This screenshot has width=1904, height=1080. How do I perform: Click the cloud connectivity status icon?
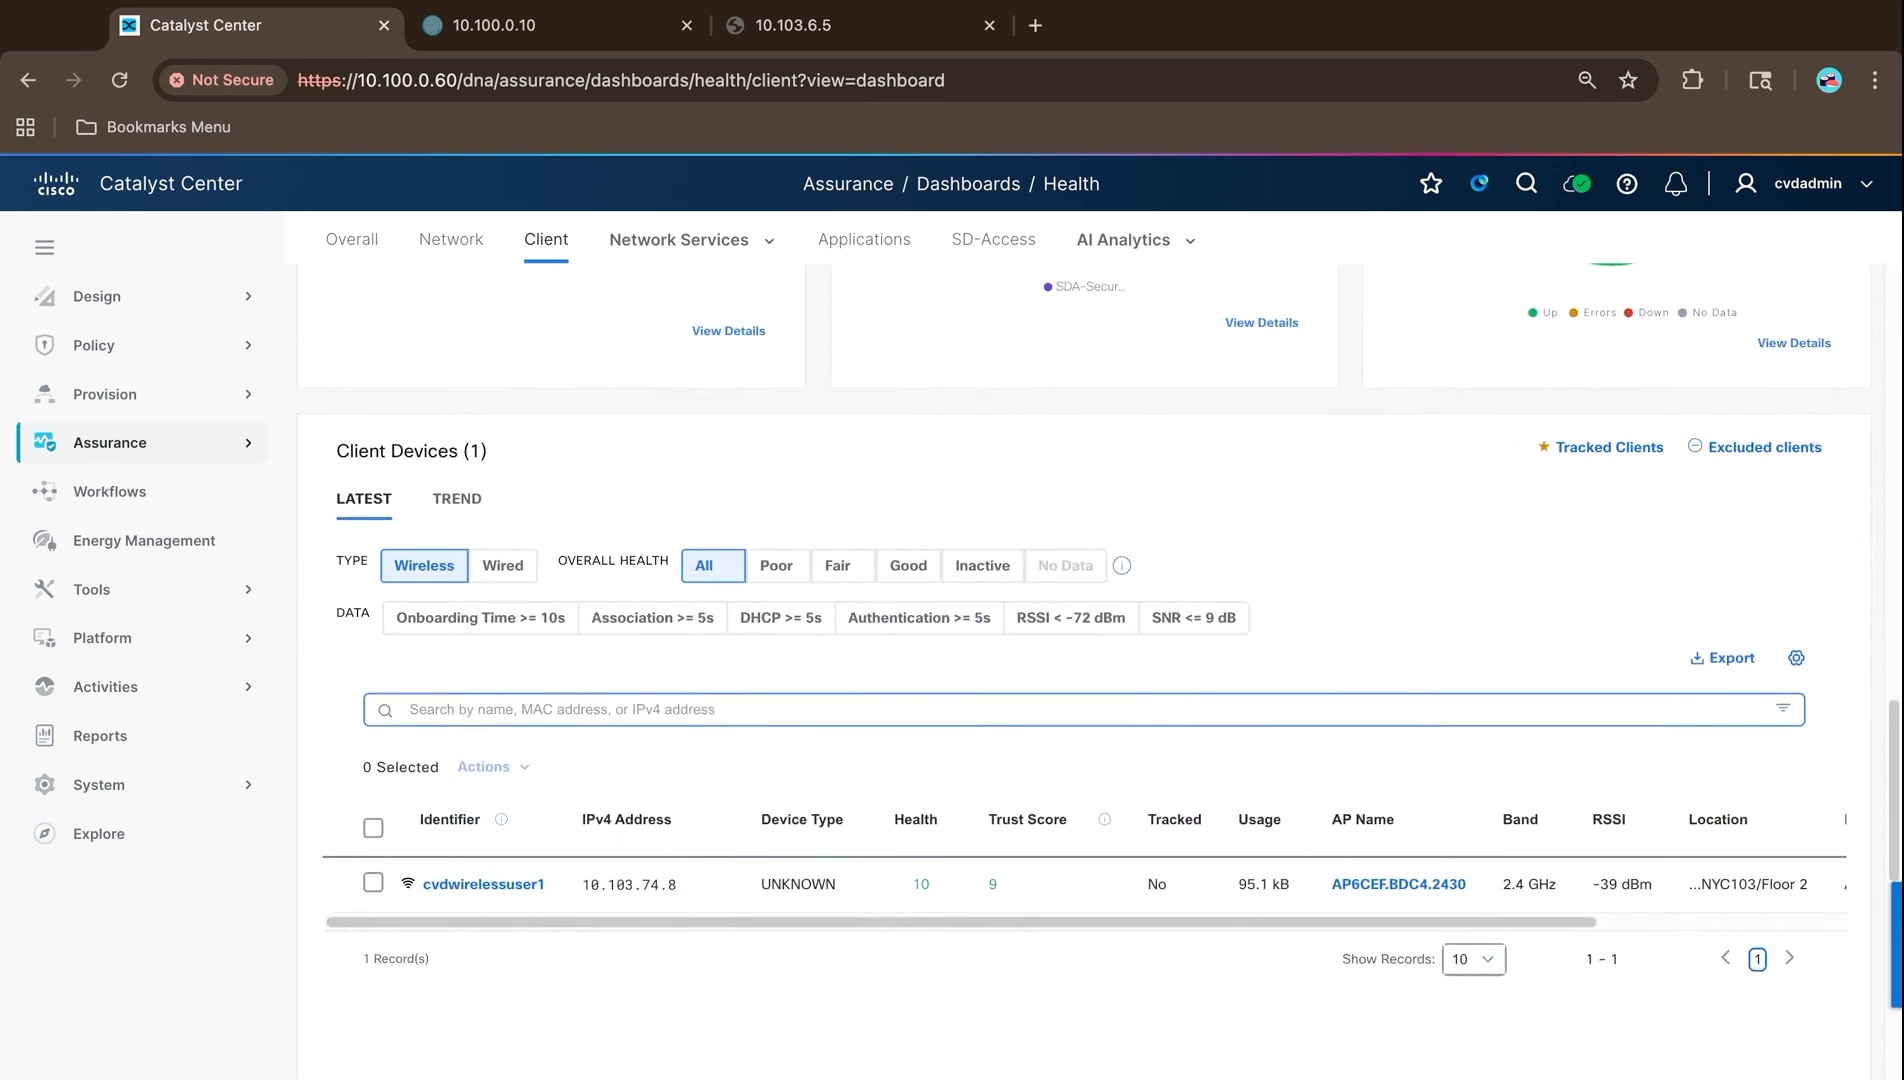1576,183
